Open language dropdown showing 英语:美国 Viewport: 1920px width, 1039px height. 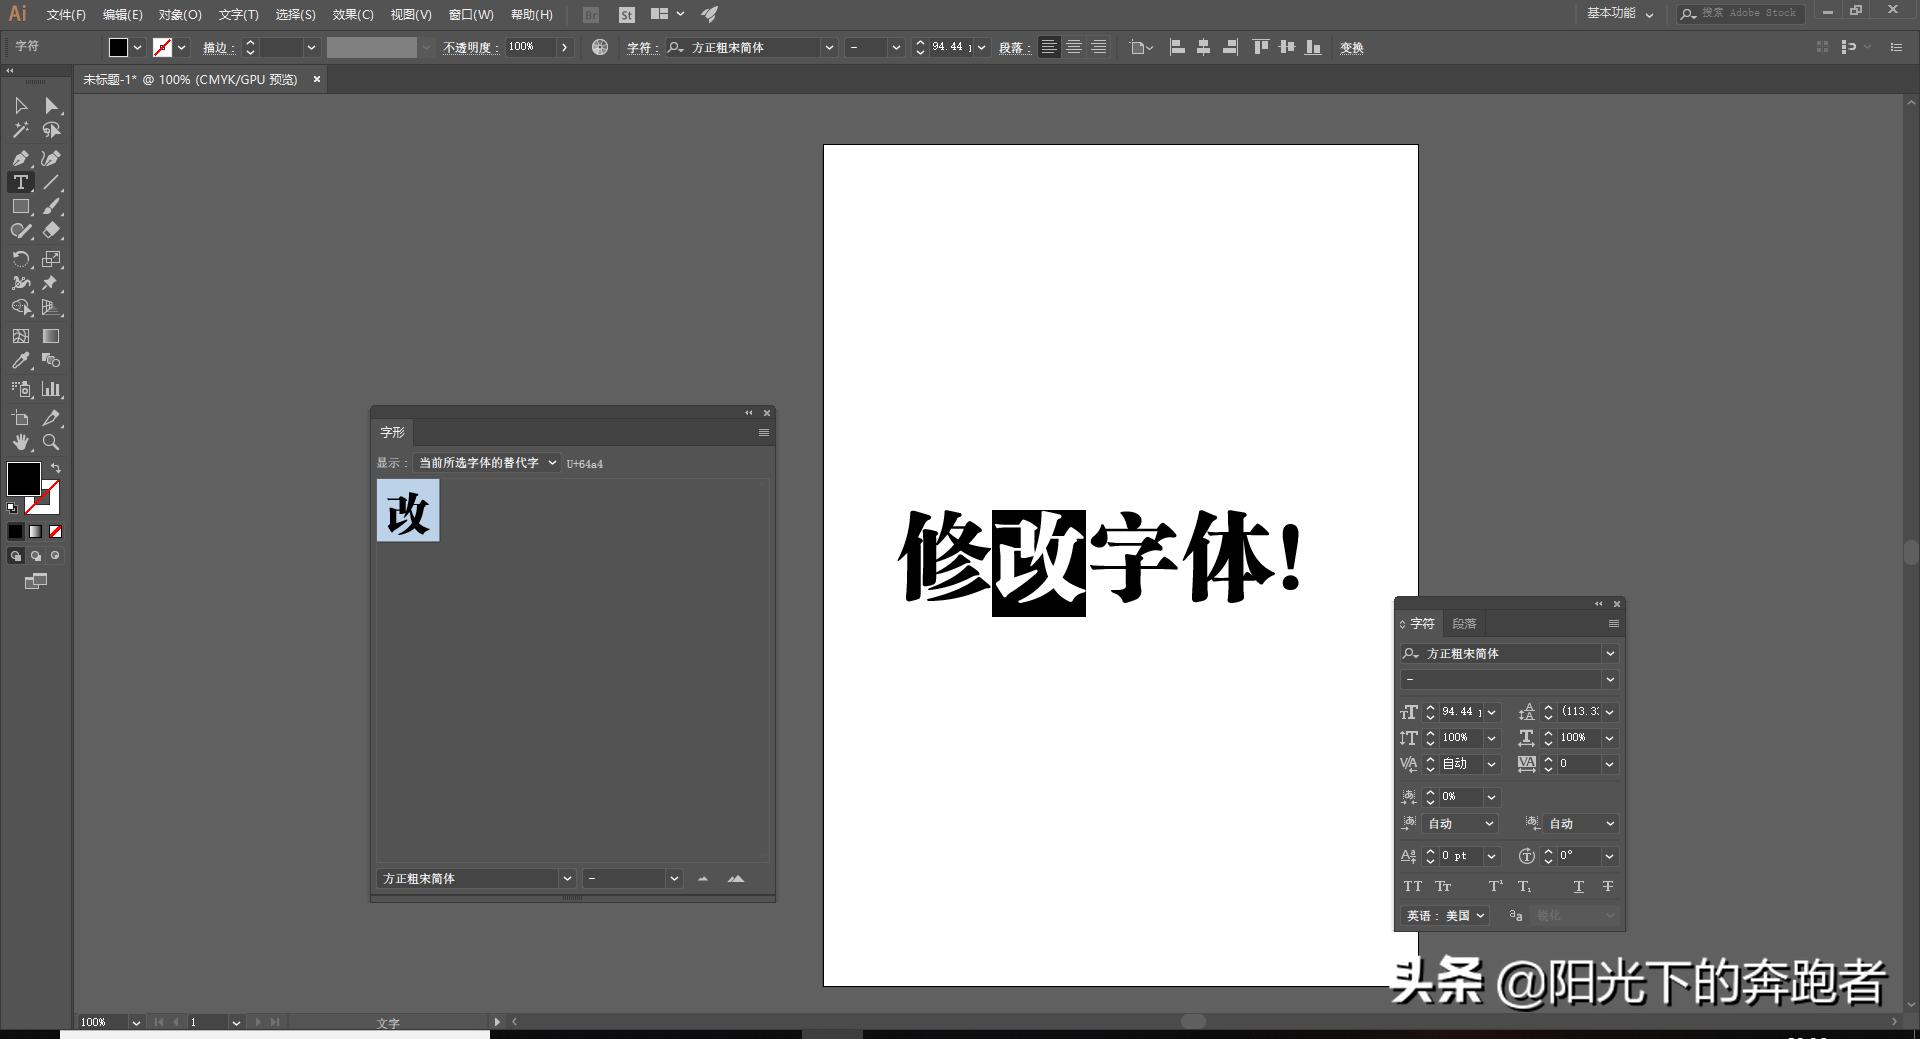click(x=1444, y=915)
